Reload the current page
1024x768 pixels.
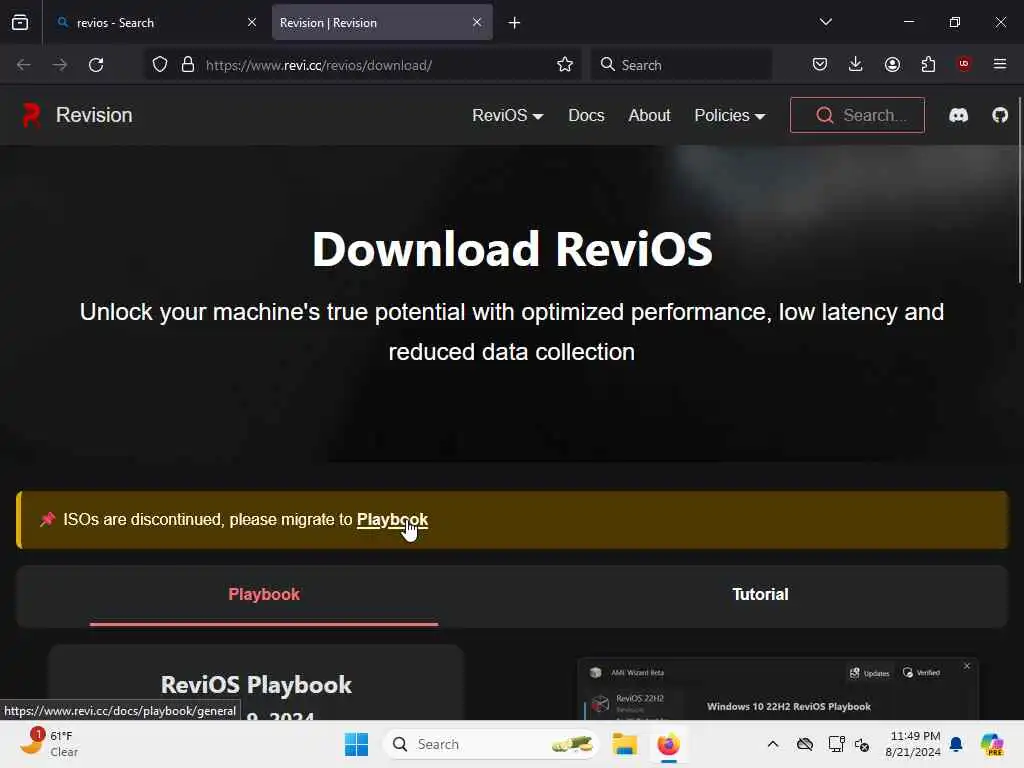pyautogui.click(x=96, y=65)
